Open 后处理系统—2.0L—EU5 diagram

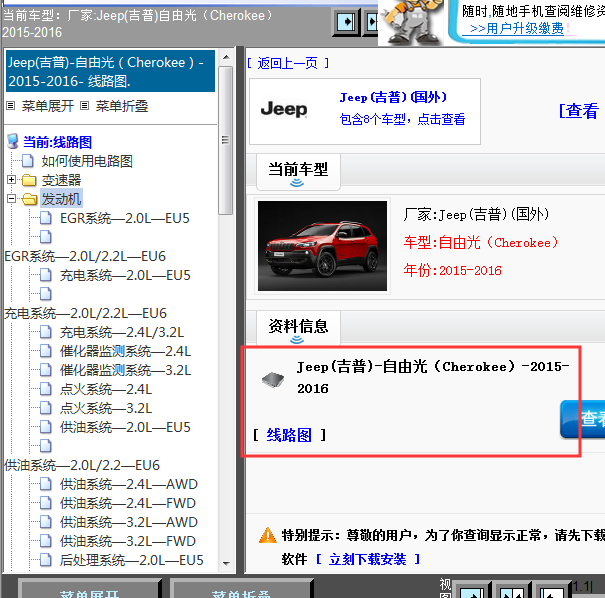coord(132,560)
